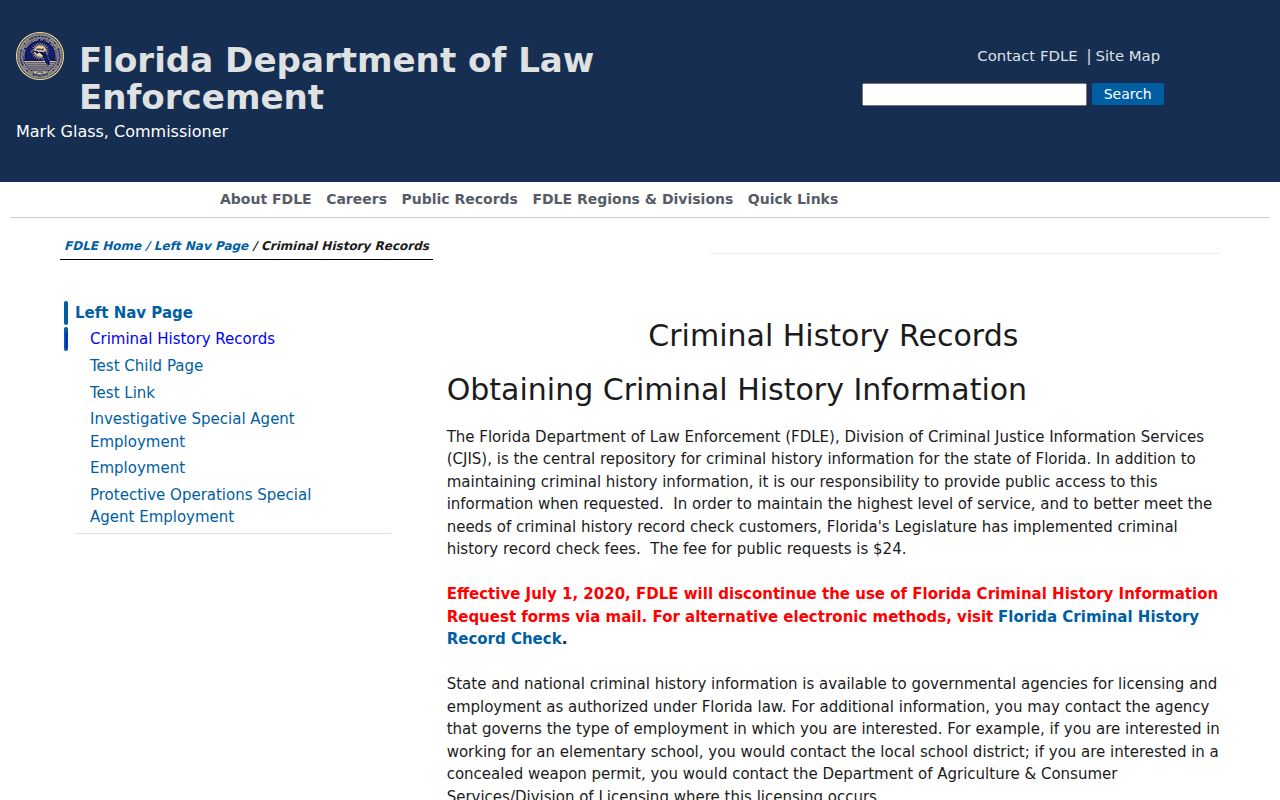Open the Site Map link

1127,56
